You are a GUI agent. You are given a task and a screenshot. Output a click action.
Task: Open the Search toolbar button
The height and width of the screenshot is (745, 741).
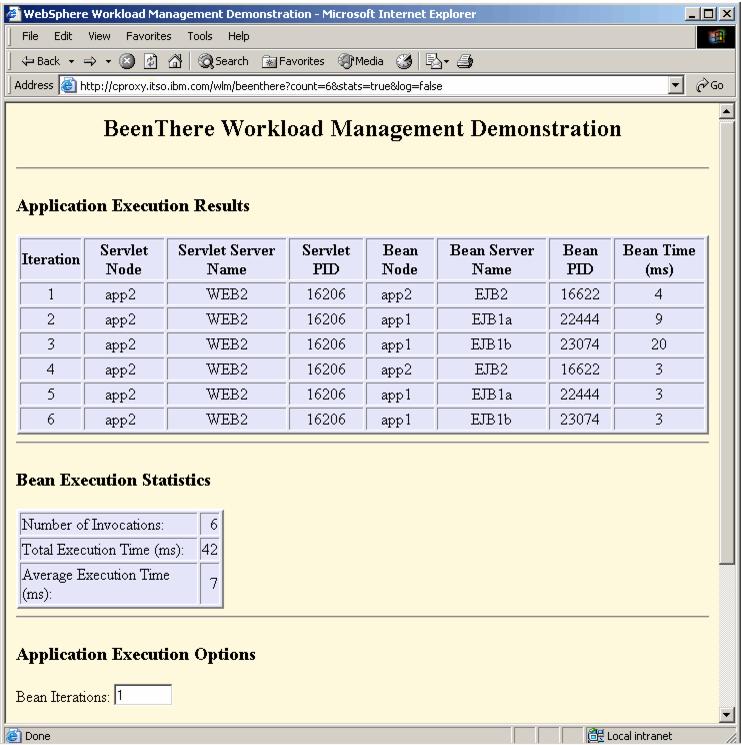(223, 61)
